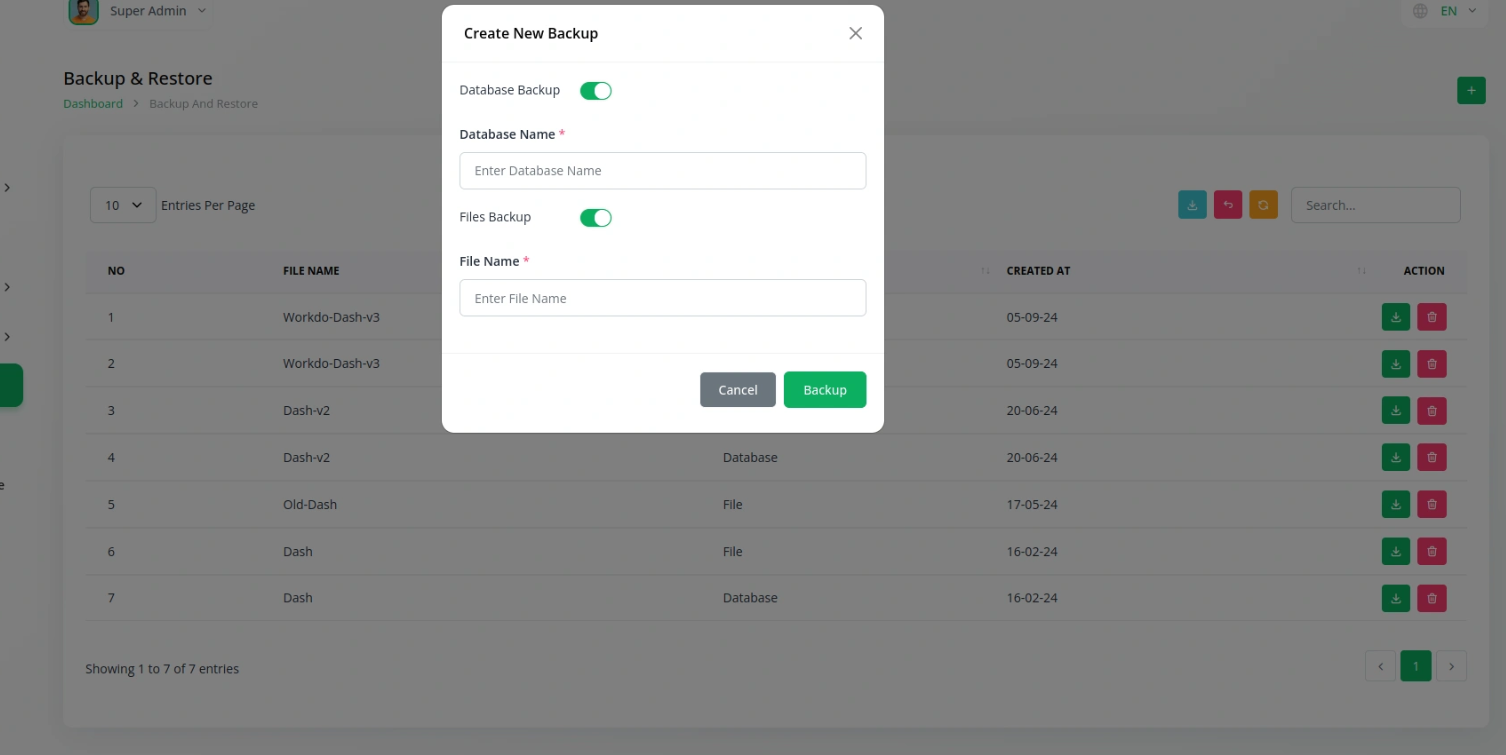Viewport: 1506px width, 755px height.
Task: Delete Dash backup in row 7
Action: (1432, 598)
